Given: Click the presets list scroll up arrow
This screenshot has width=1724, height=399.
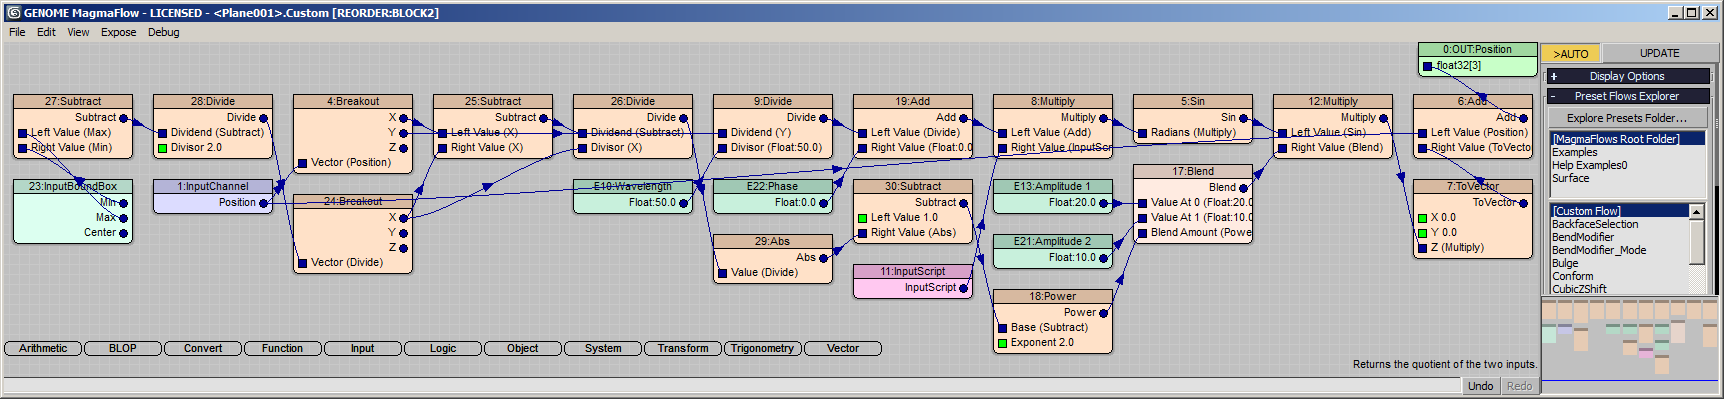Looking at the screenshot, I should [1696, 211].
